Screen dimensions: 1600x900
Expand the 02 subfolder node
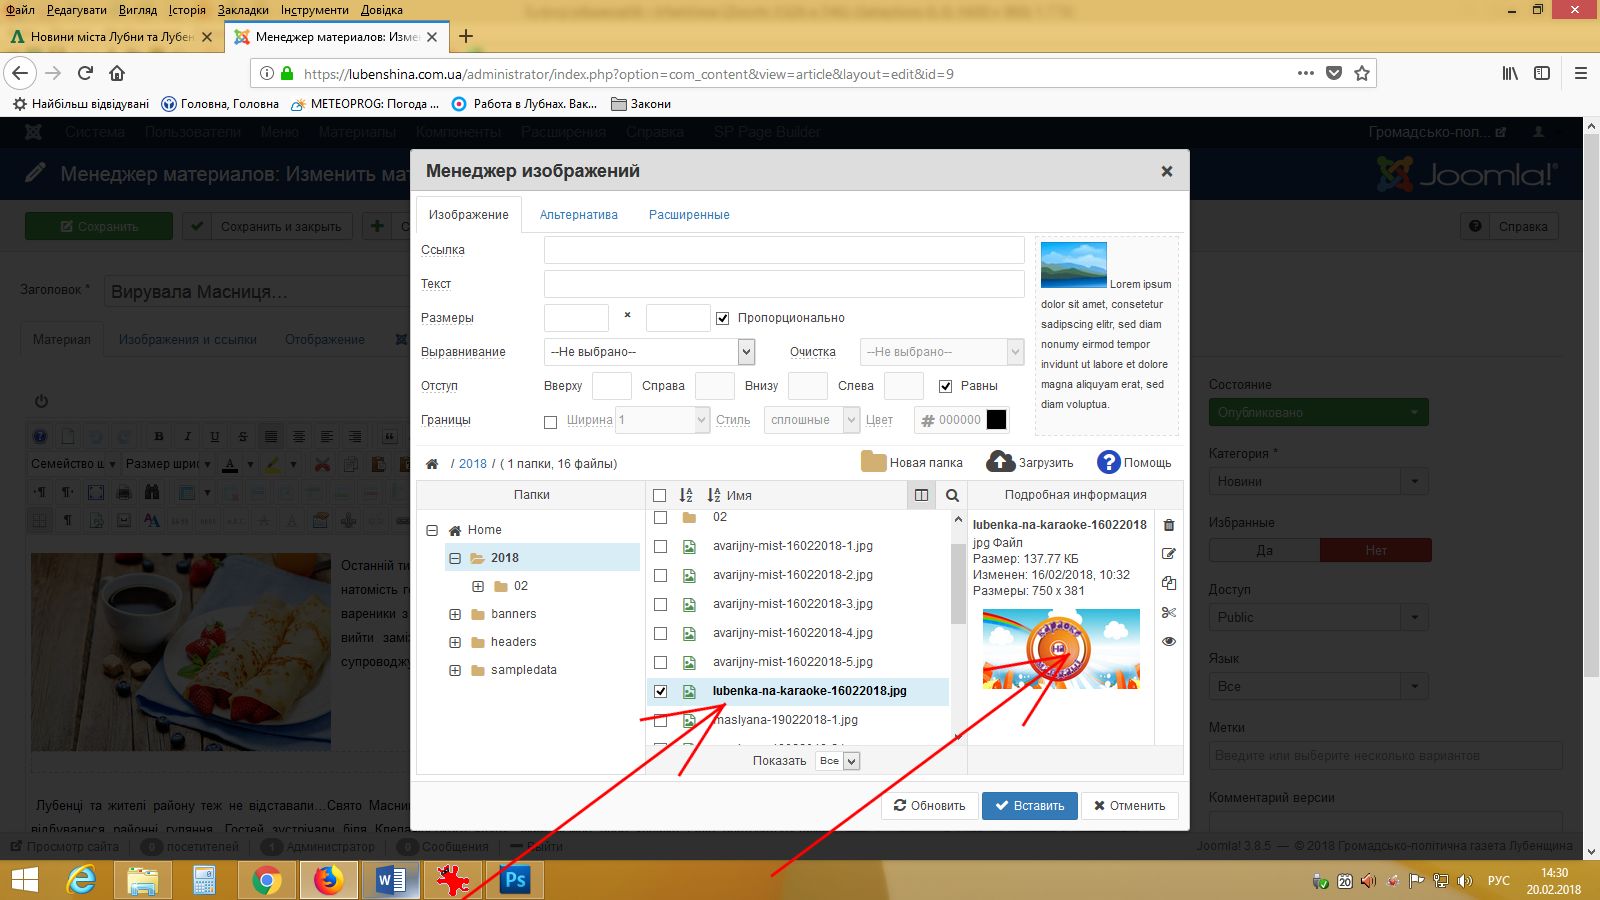[478, 586]
